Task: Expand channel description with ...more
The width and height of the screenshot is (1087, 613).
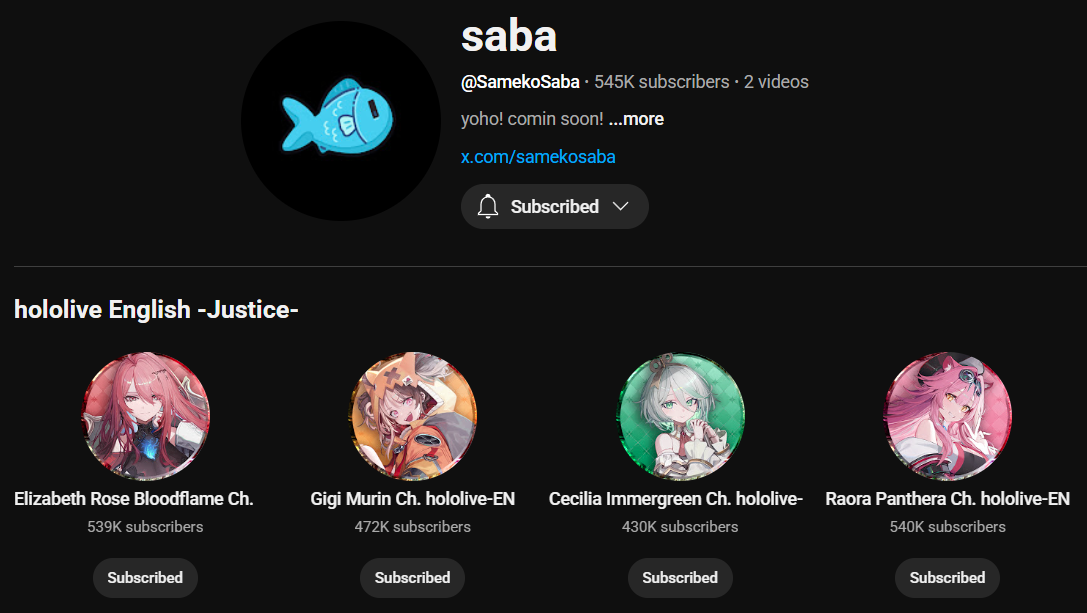Action: coord(636,119)
